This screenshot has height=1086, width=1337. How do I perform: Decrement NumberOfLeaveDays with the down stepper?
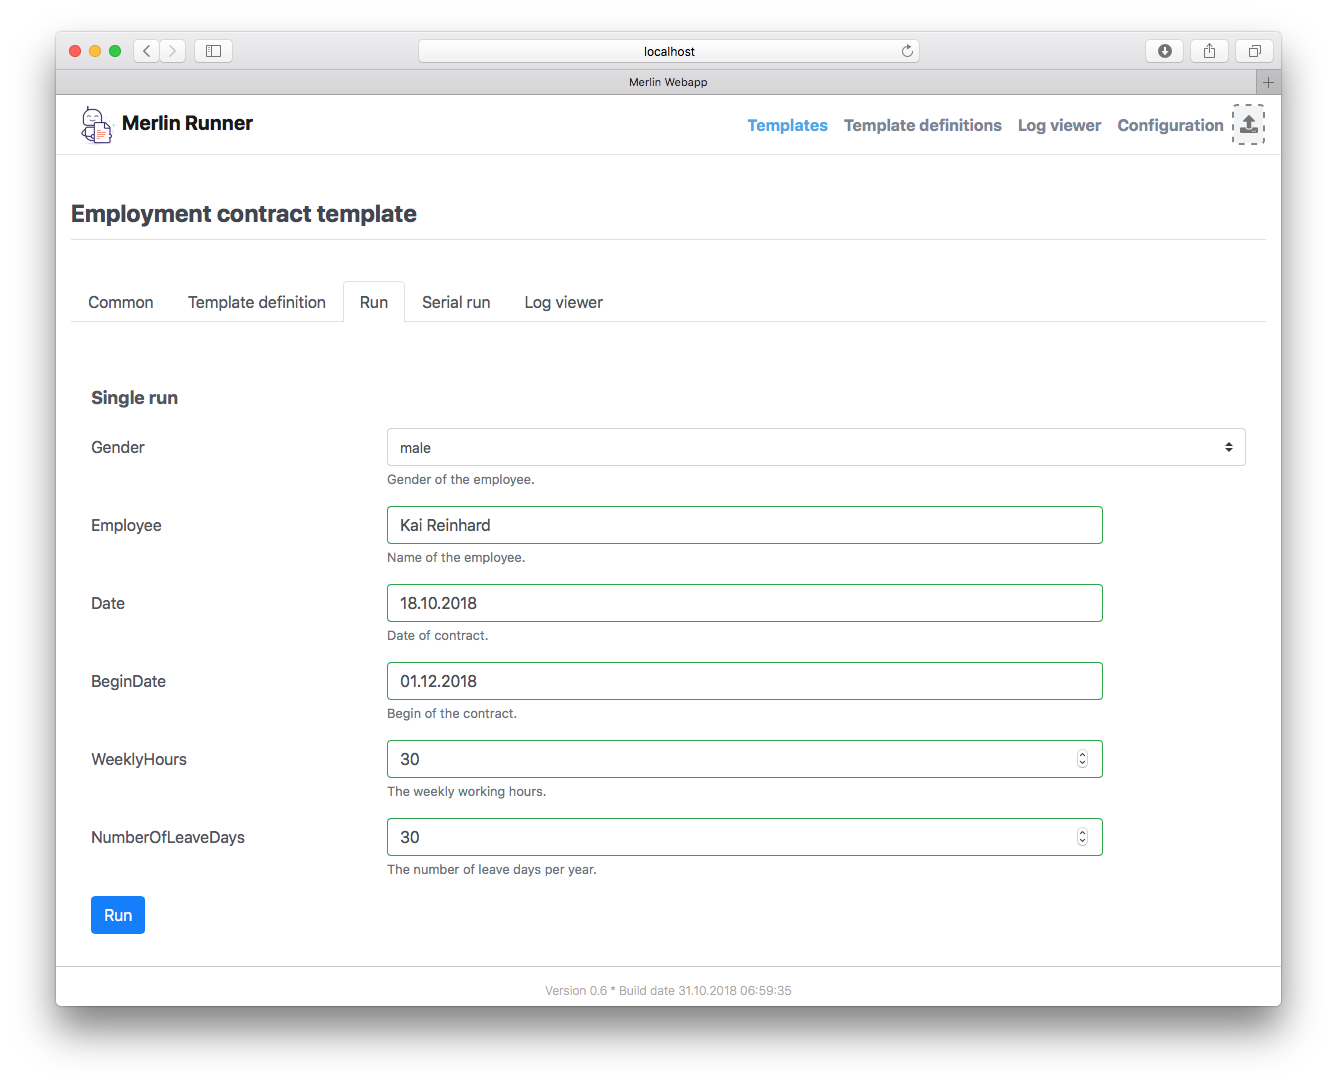1082,841
